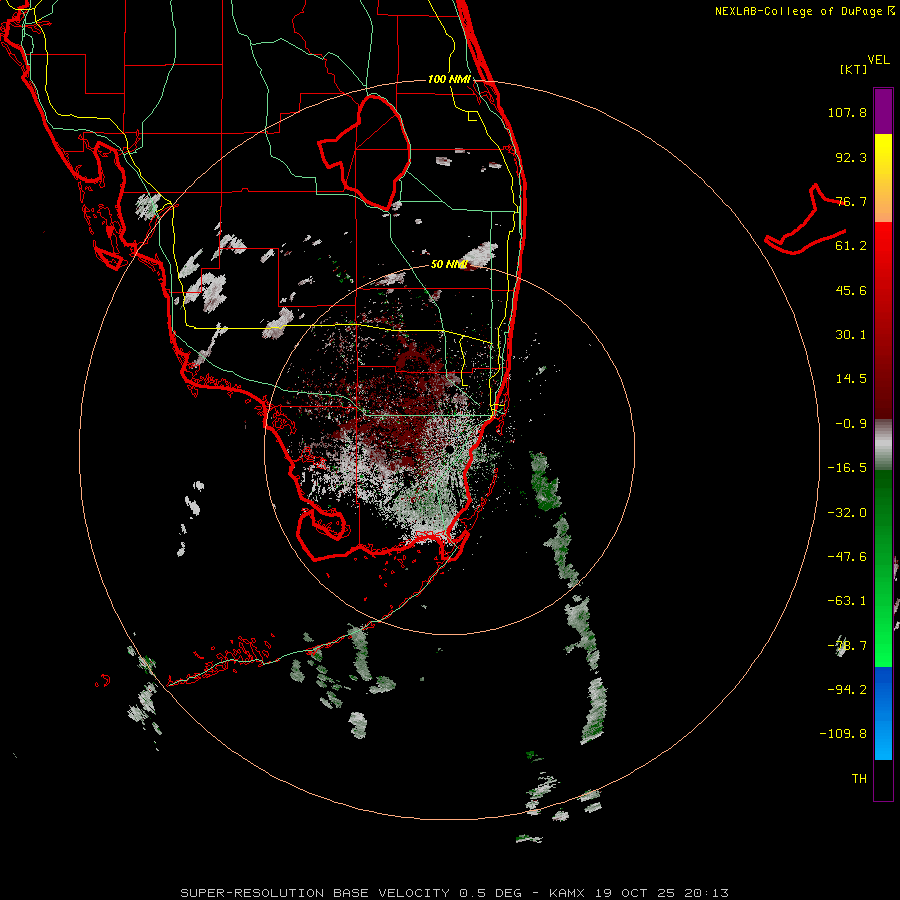Click the 30.1 velocity scale value

point(851,335)
